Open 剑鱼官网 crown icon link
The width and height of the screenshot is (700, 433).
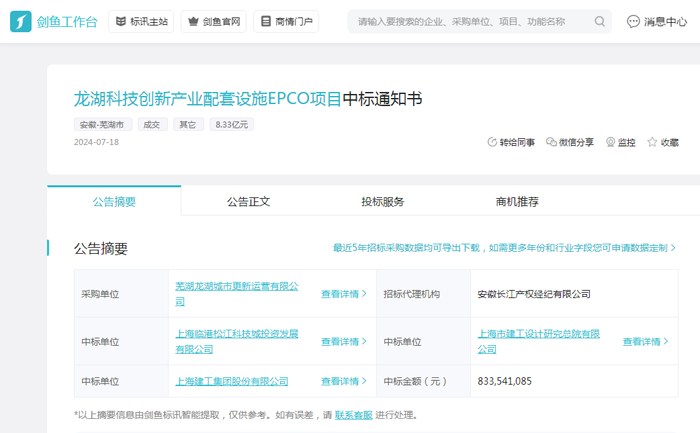tap(213, 21)
